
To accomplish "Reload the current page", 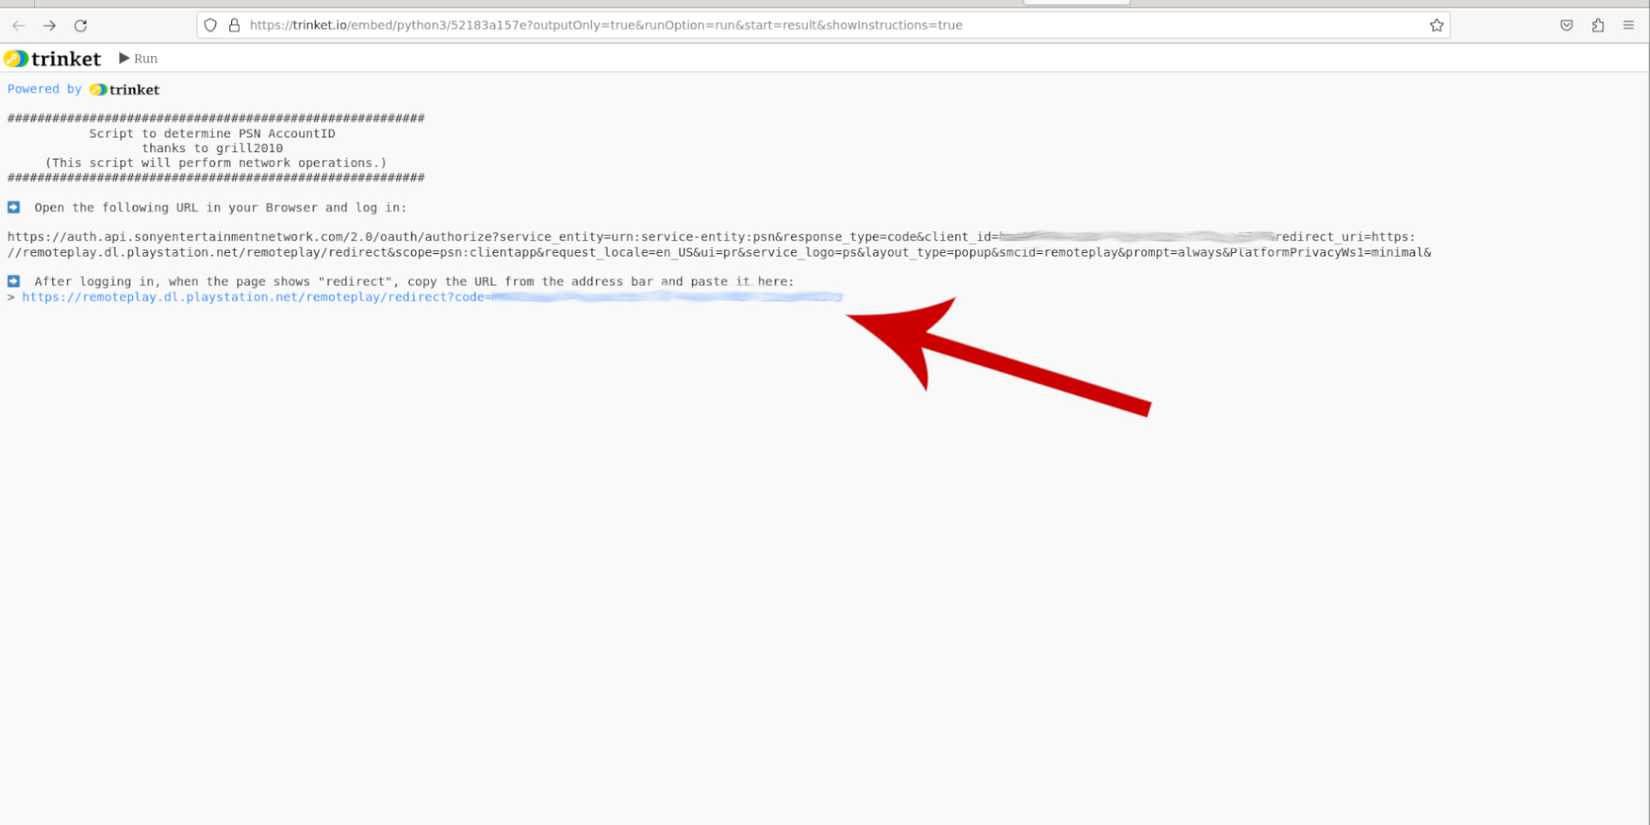I will [81, 25].
